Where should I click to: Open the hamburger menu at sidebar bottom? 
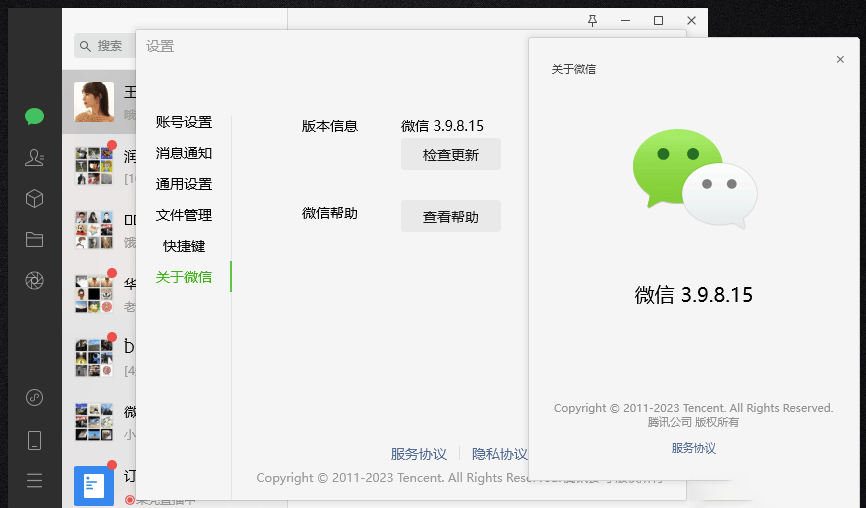pyautogui.click(x=34, y=480)
